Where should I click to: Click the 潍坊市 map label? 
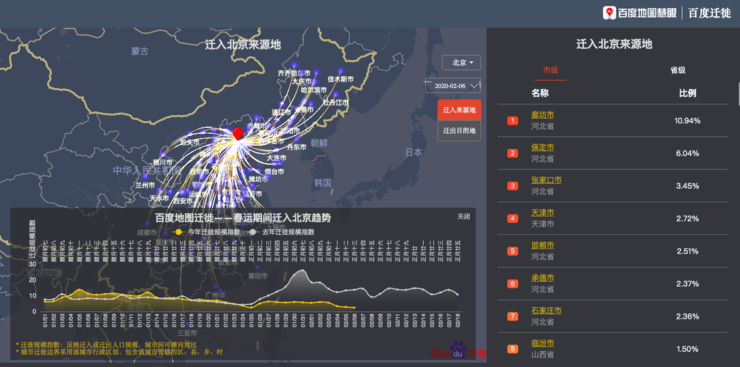point(258,179)
